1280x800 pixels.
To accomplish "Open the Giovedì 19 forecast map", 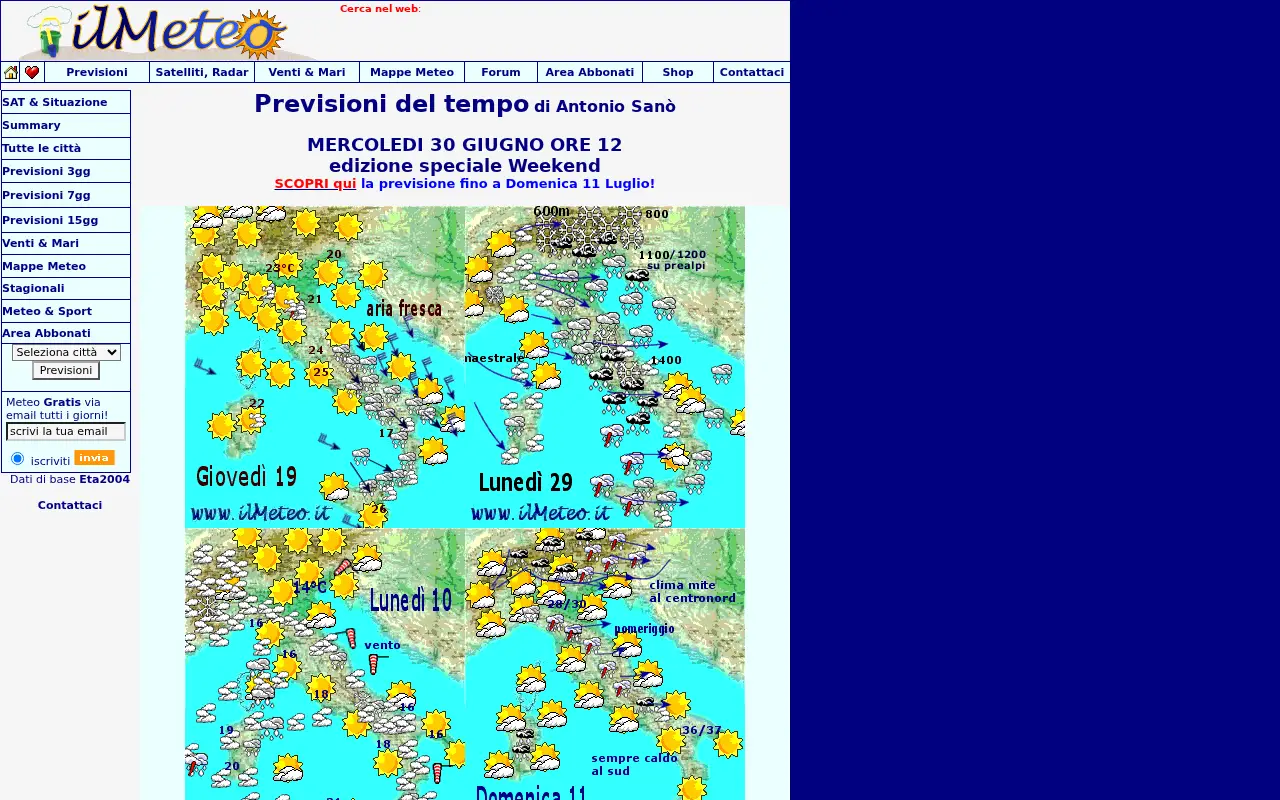I will pos(325,367).
